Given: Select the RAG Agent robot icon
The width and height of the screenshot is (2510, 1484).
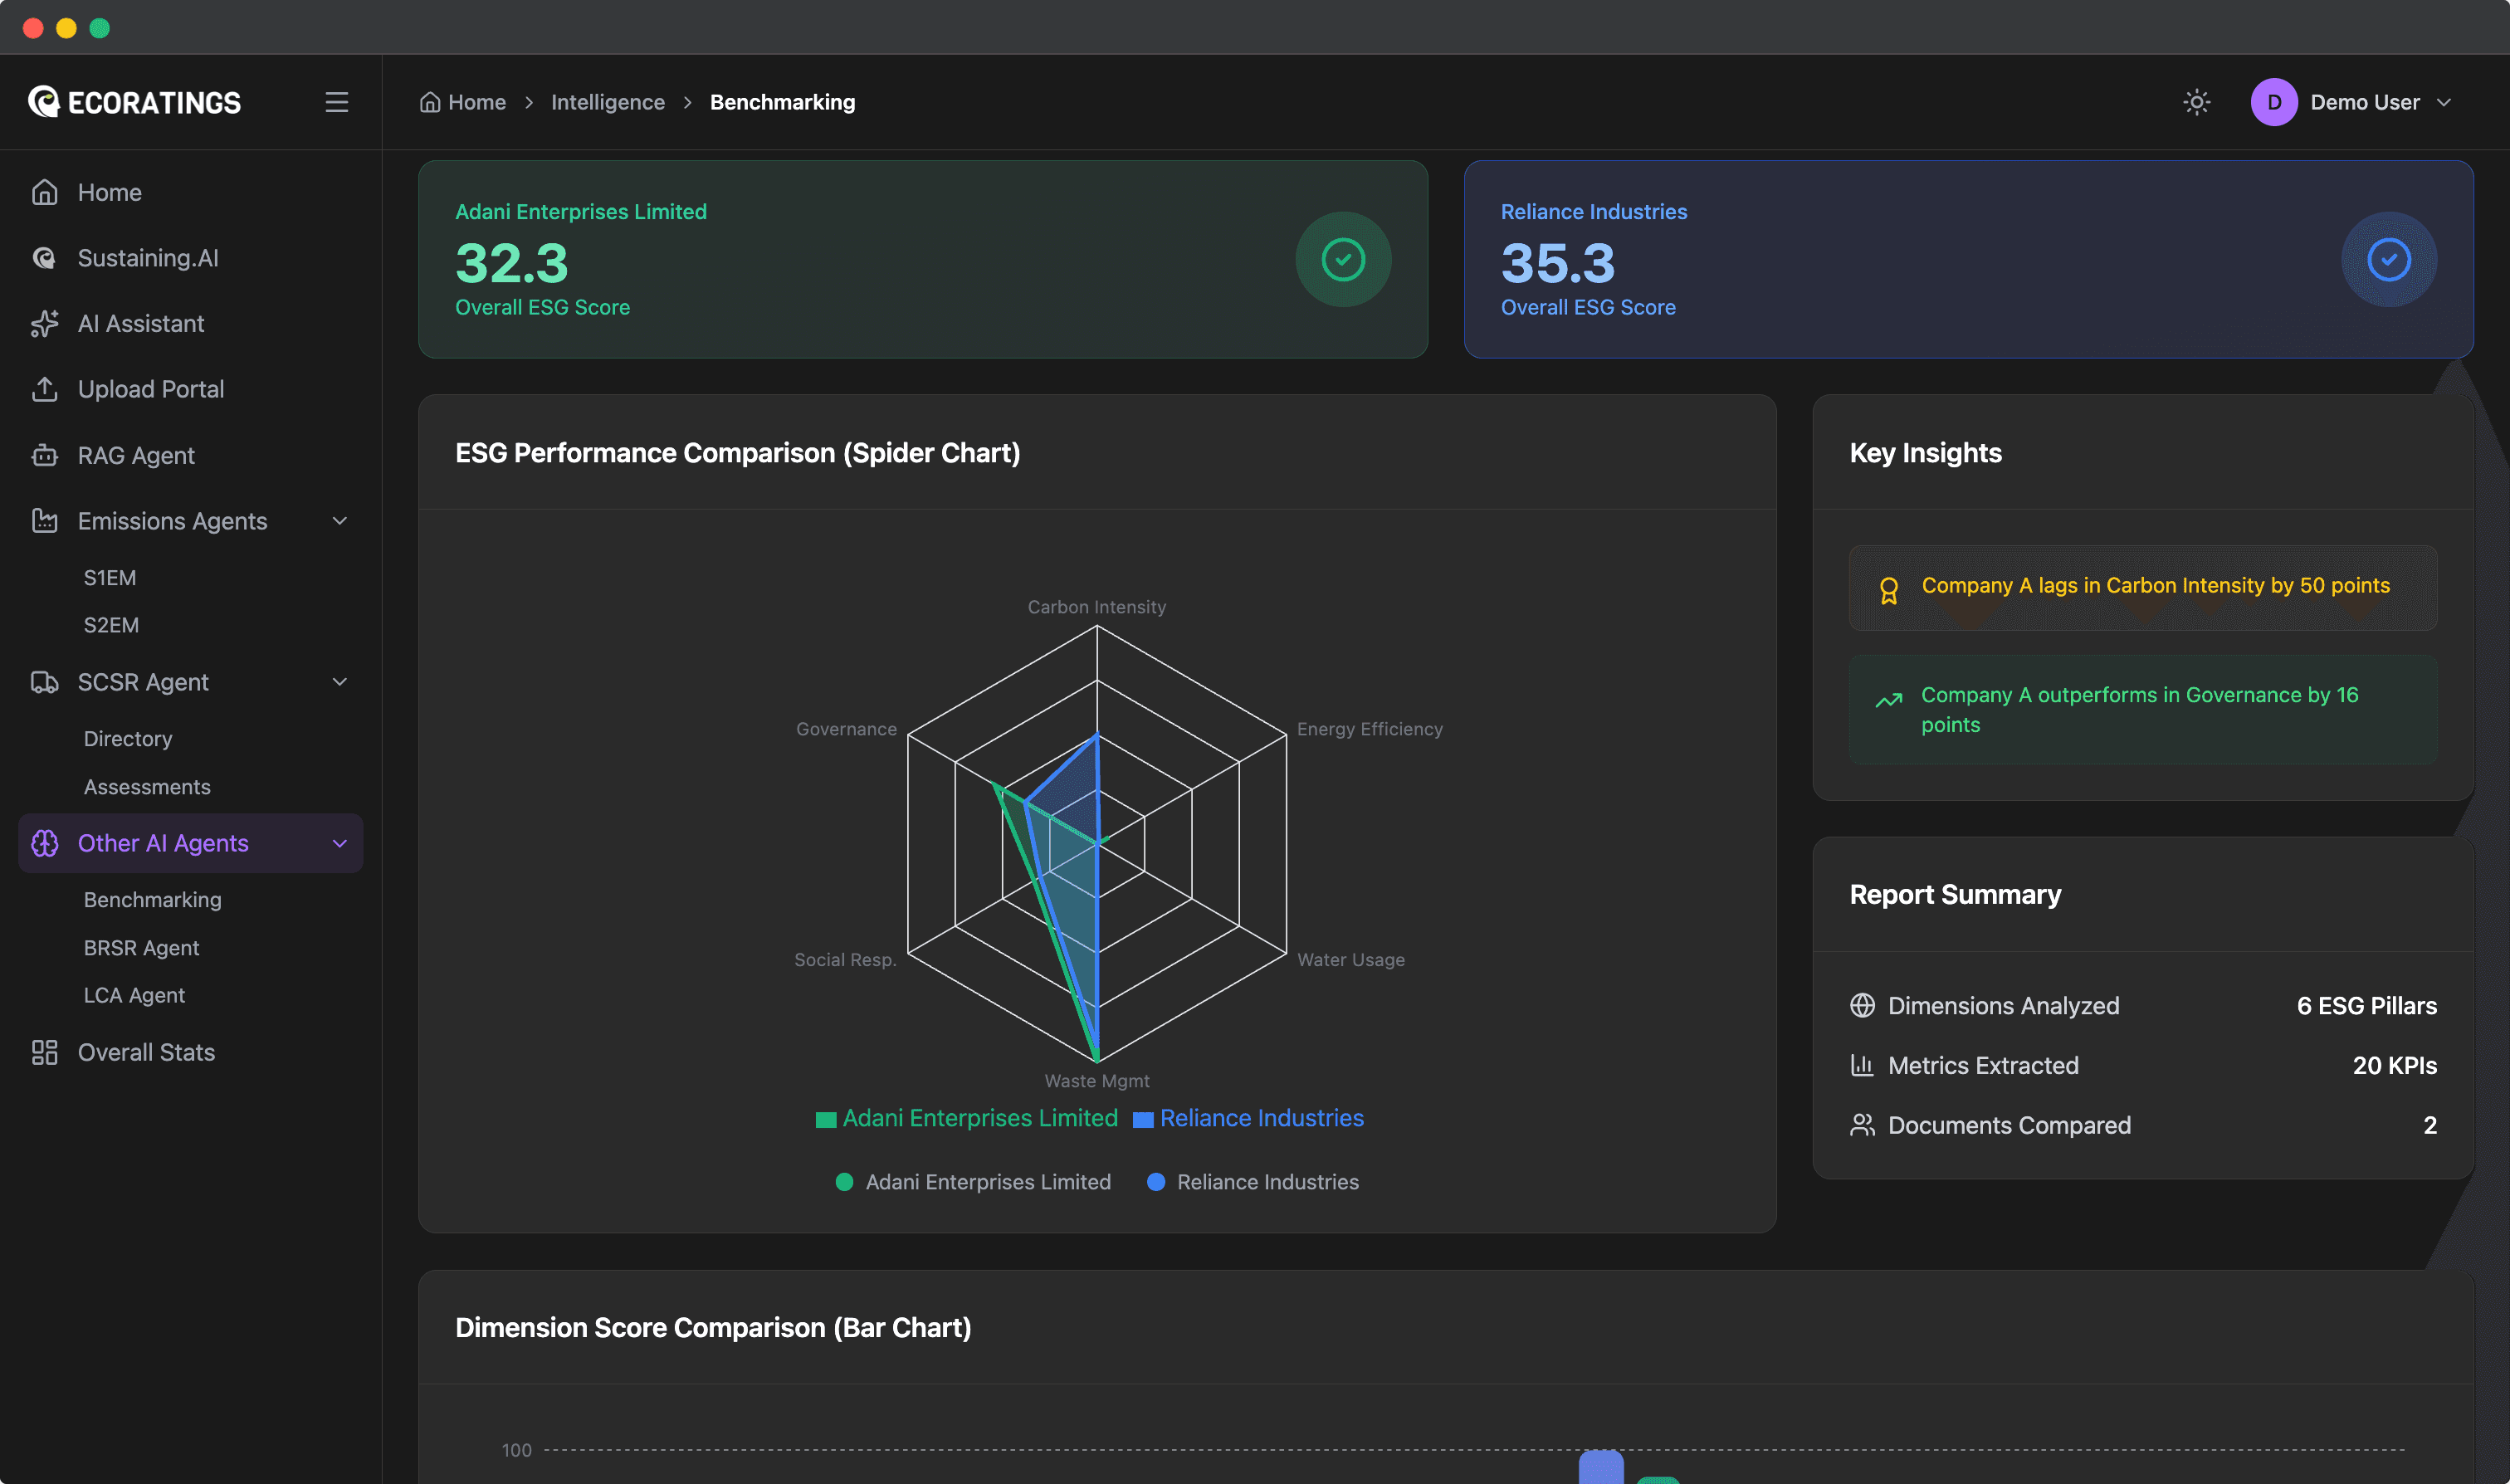Looking at the screenshot, I should (45, 455).
